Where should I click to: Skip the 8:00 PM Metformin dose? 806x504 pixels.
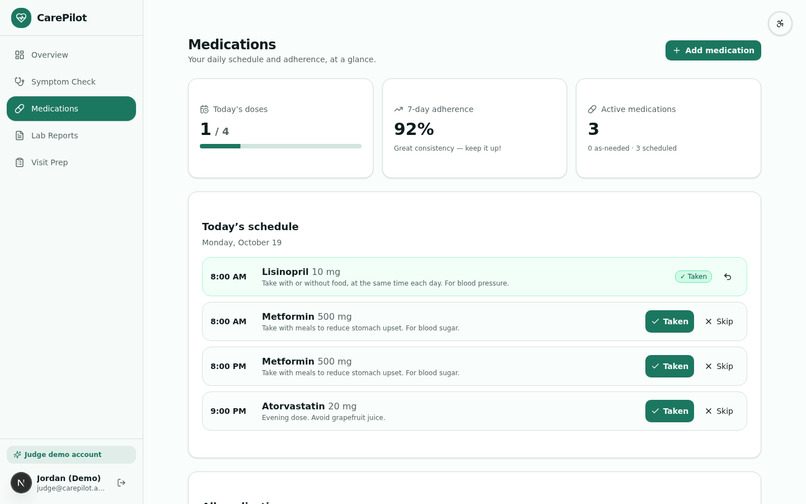(719, 366)
